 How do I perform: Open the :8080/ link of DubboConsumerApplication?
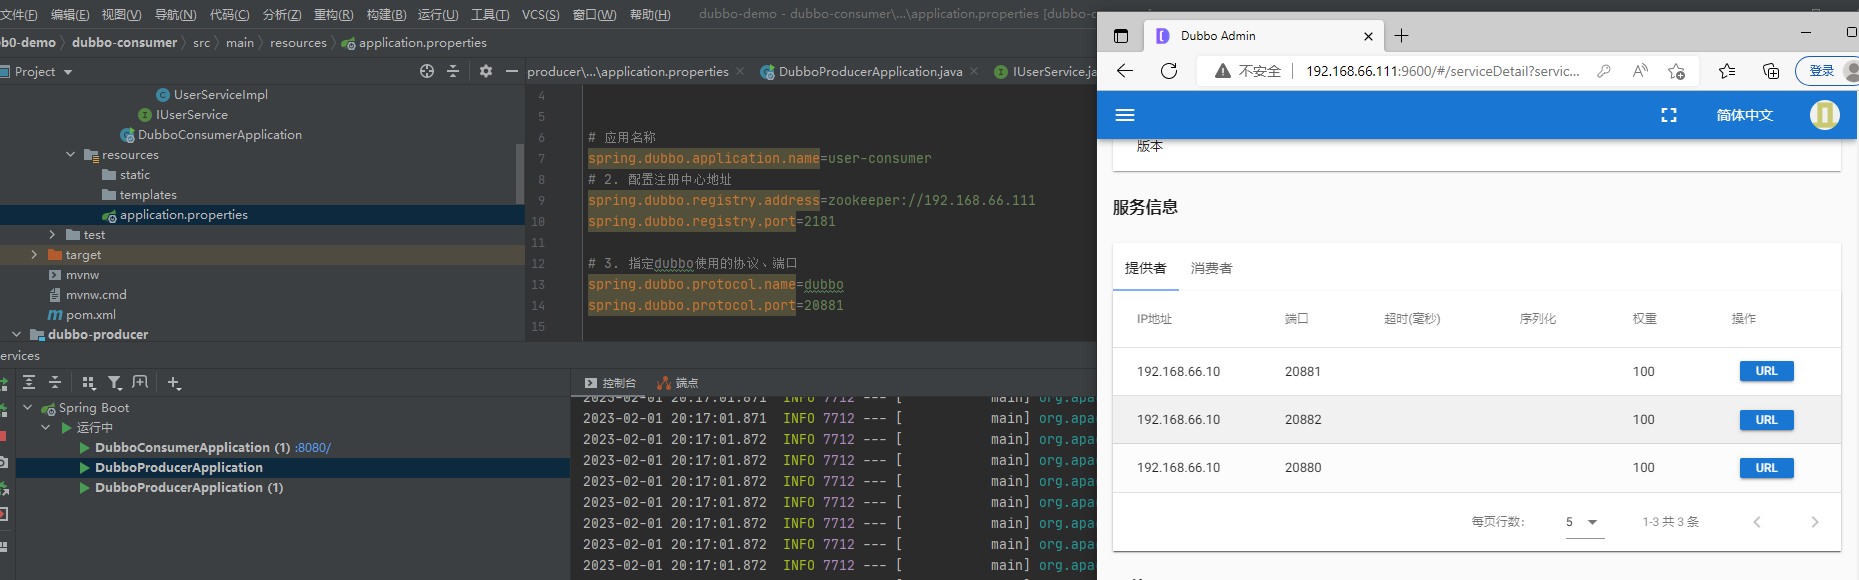tap(313, 448)
